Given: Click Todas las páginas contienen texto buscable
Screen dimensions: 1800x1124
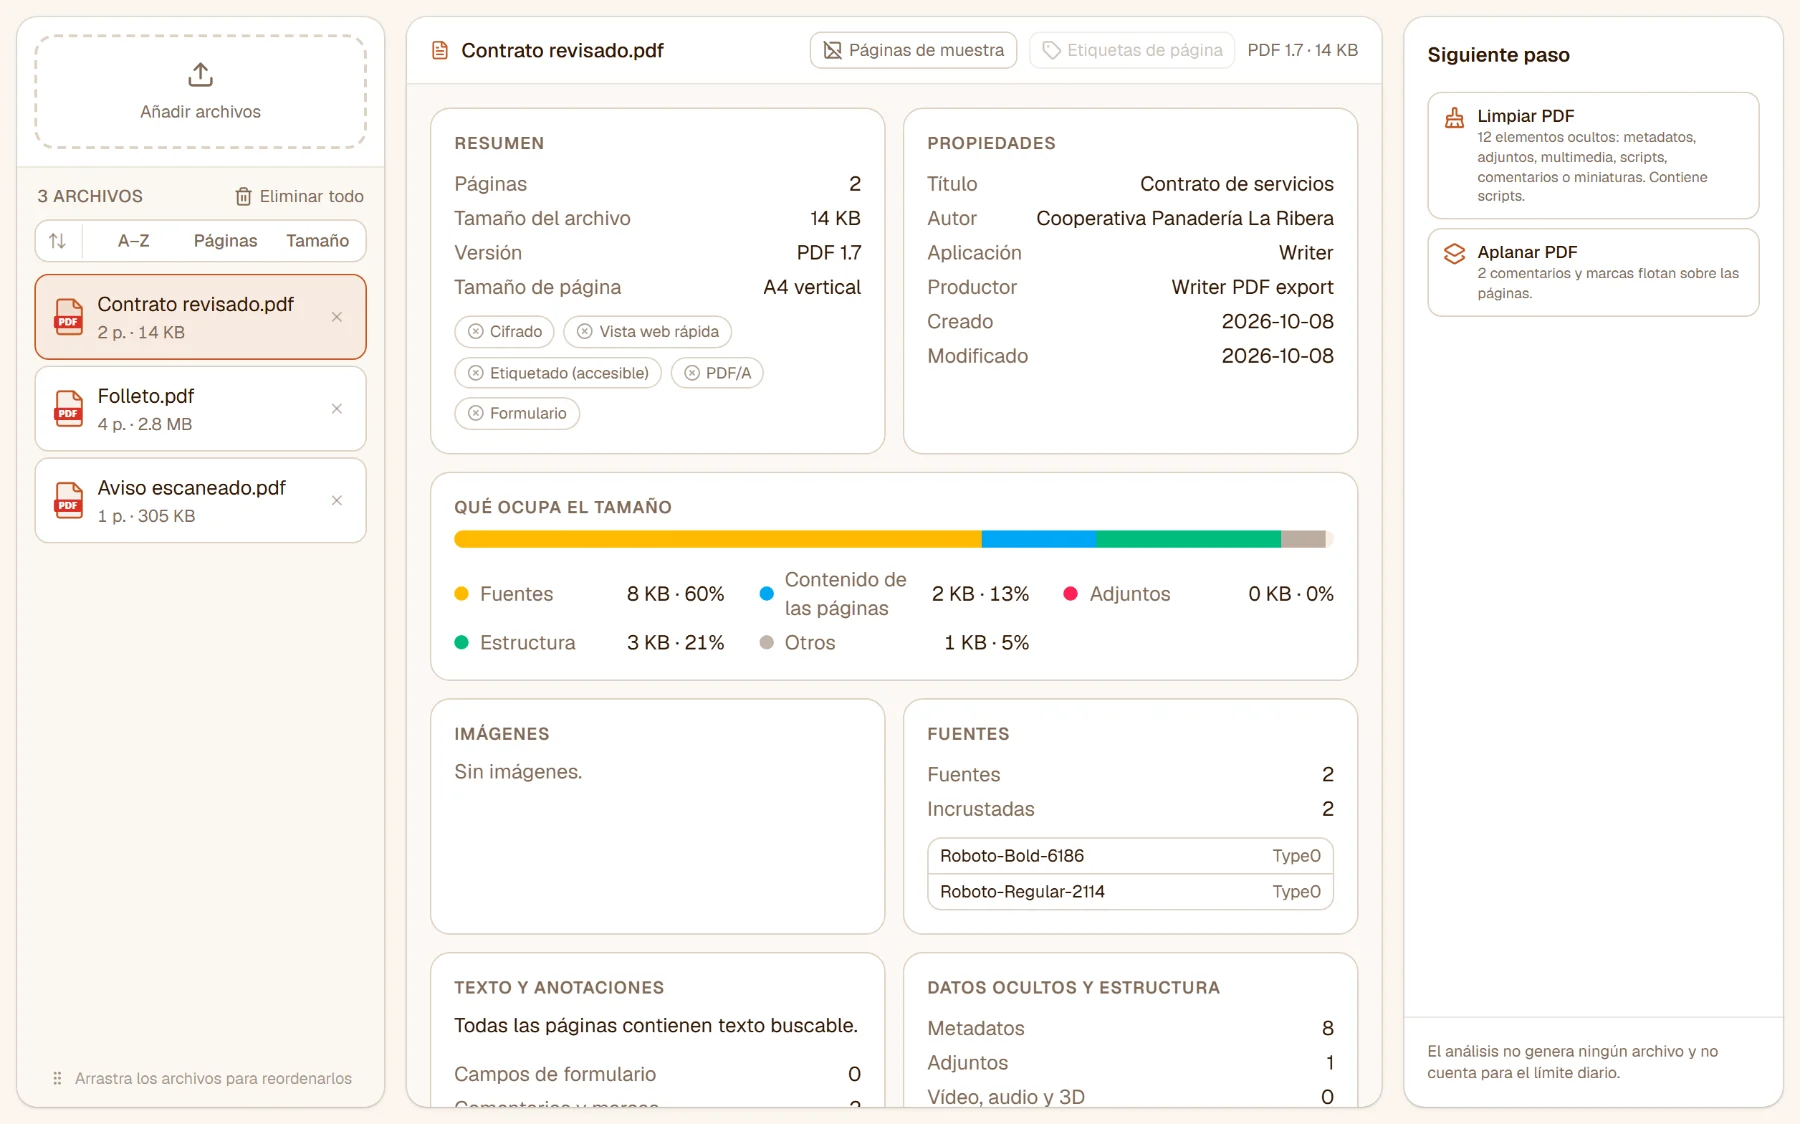Looking at the screenshot, I should [x=656, y=1025].
